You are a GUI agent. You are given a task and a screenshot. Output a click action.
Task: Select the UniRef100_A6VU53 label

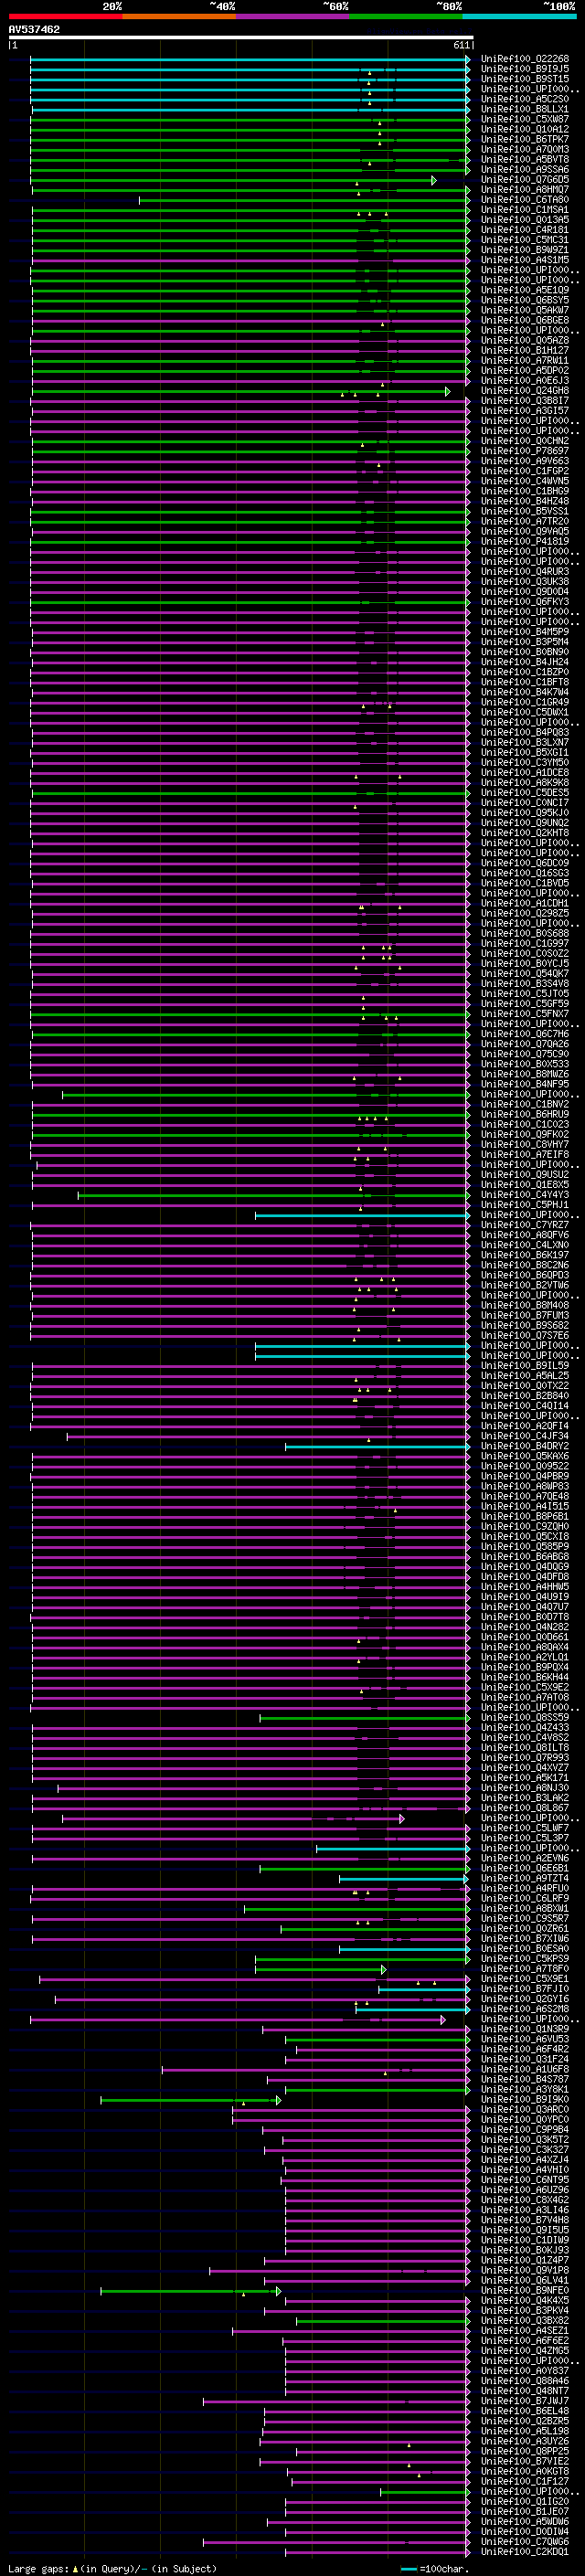tap(524, 2039)
